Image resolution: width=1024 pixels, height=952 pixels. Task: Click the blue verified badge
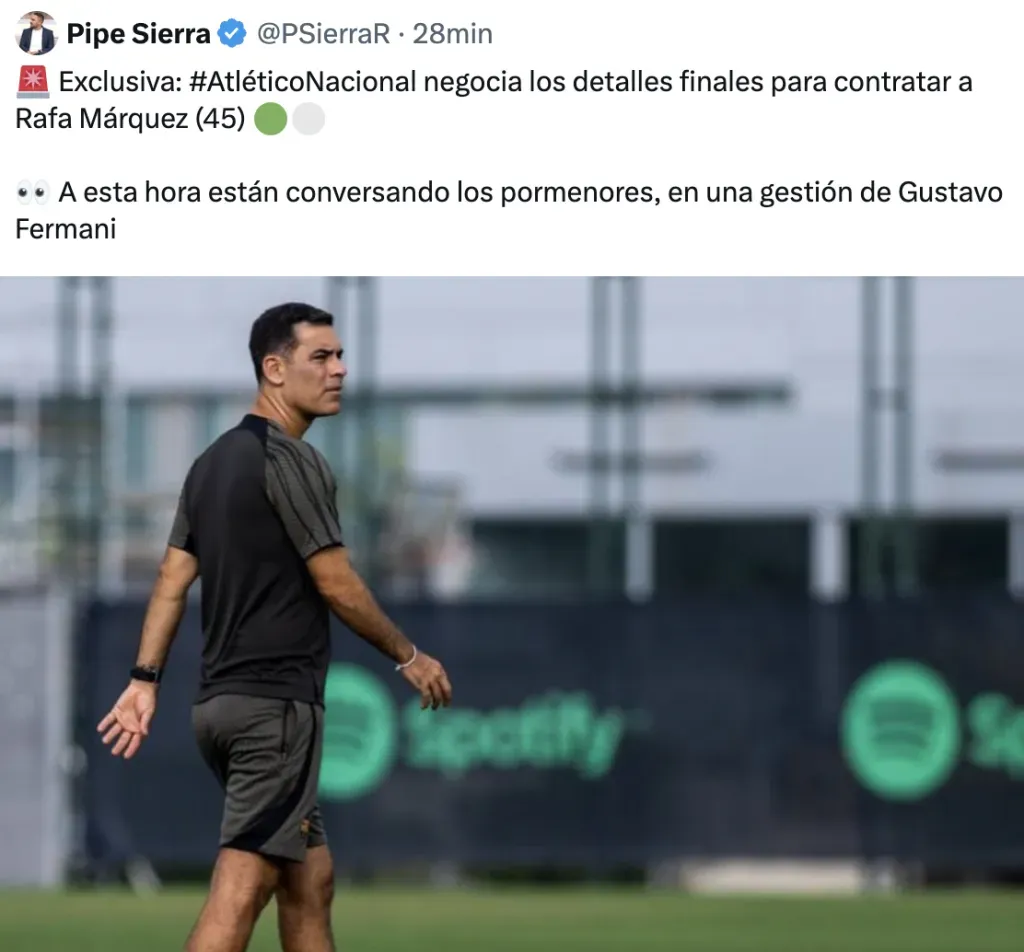[x=232, y=33]
